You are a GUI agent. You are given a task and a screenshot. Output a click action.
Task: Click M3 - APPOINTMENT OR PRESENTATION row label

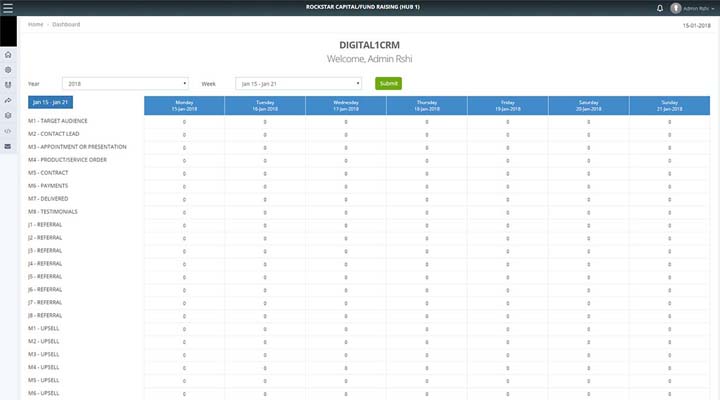[77, 147]
